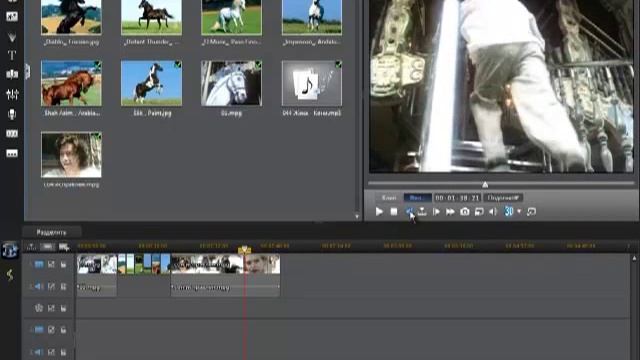Image resolution: width=640 pixels, height=360 pixels.
Task: Click the first audio track speaker icon
Action: [x=38, y=287]
